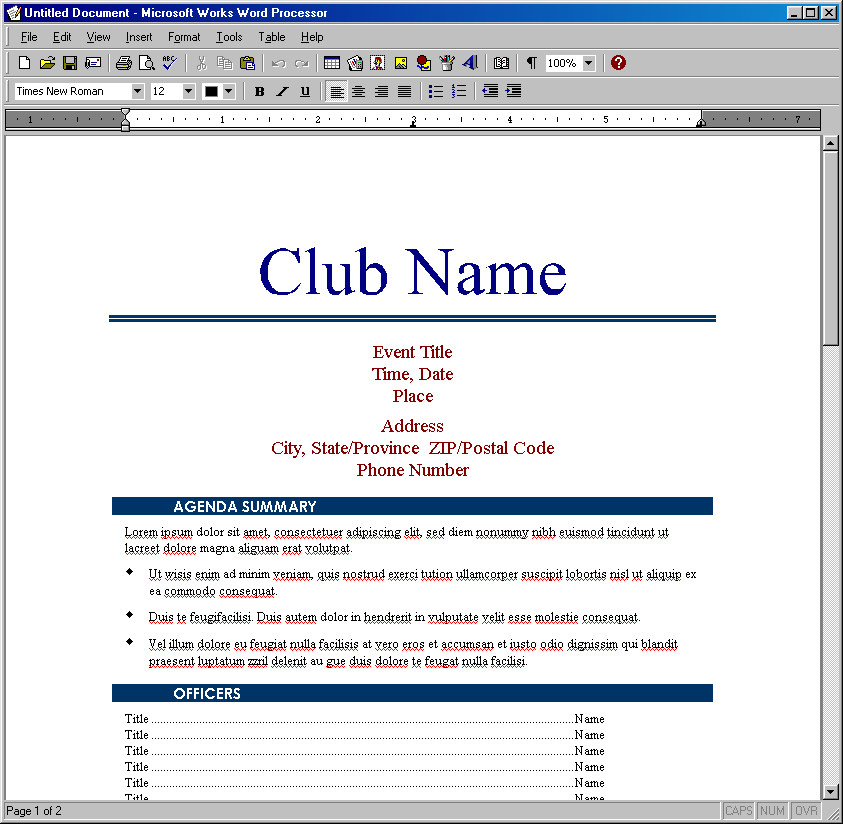Open the Address Book icon
The image size is (843, 824).
pos(501,63)
